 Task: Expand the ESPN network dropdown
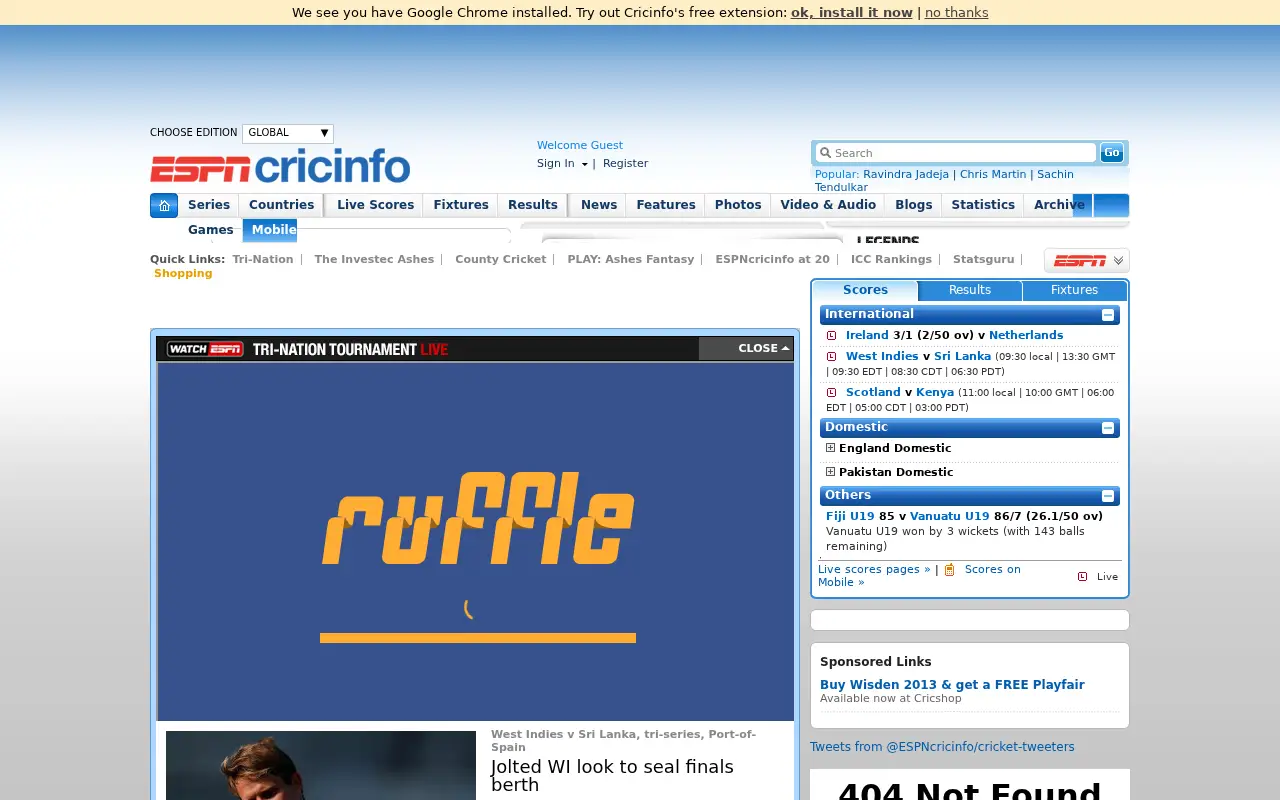[x=1087, y=260]
